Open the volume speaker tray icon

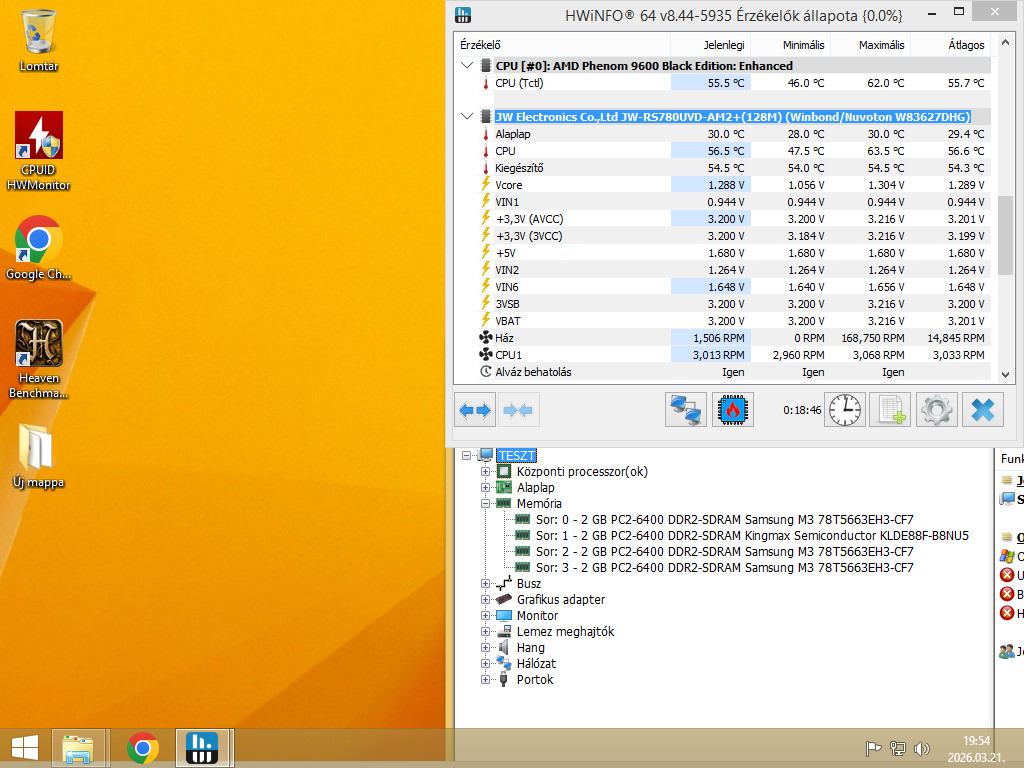(921, 748)
